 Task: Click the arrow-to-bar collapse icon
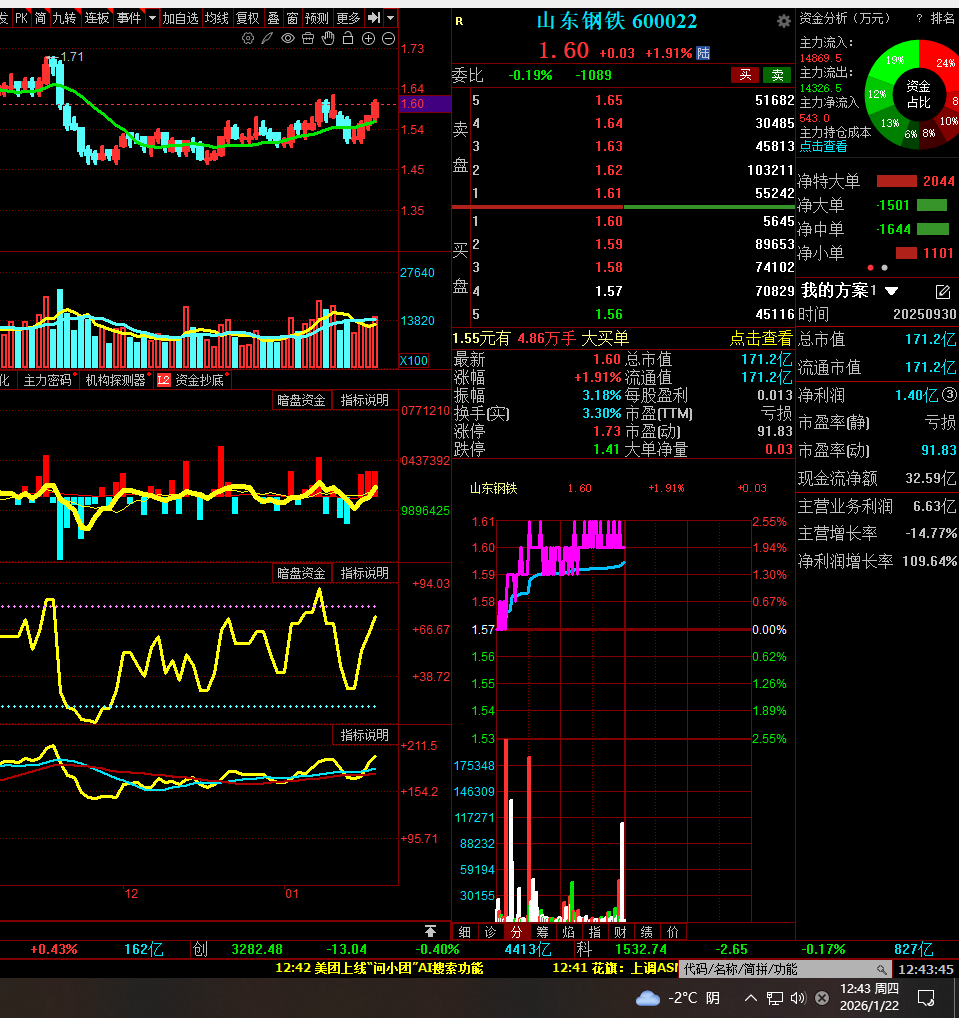(374, 18)
